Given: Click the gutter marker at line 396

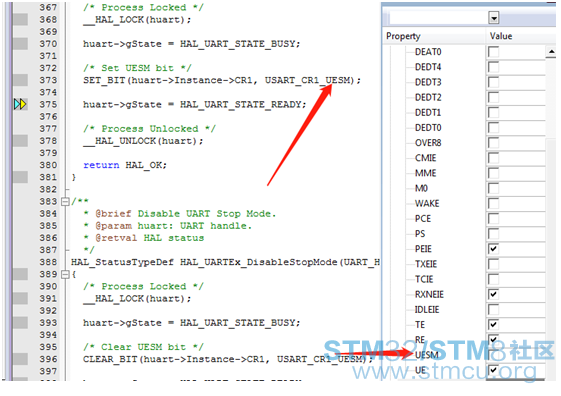Looking at the screenshot, I should click(x=20, y=359).
